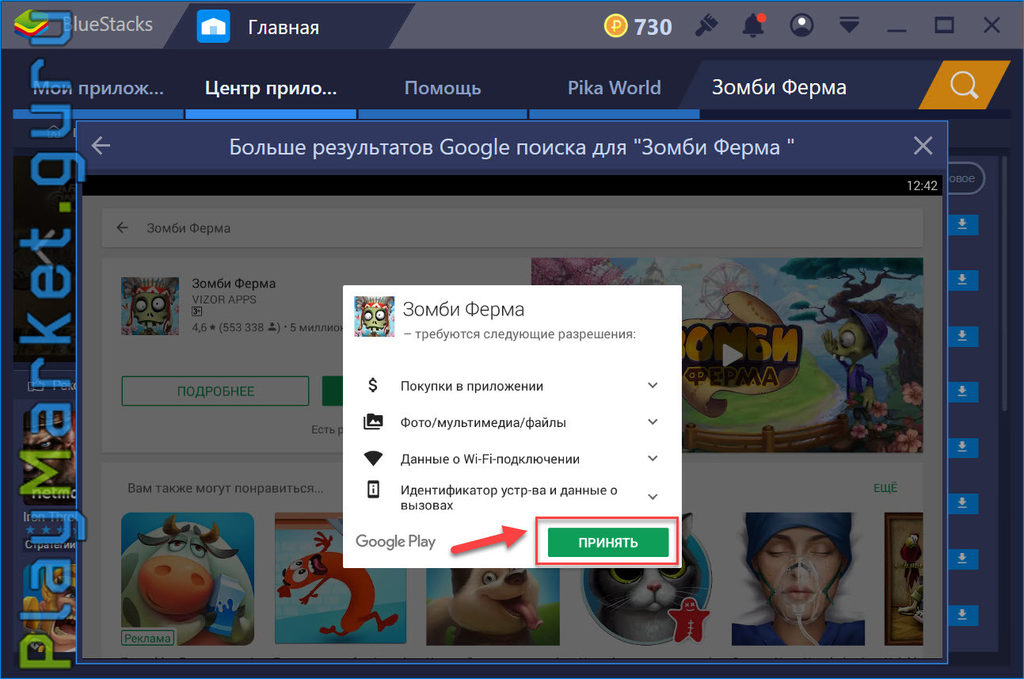Viewport: 1024px width, 679px height.
Task: Click the photo and media files icon
Action: pos(373,422)
